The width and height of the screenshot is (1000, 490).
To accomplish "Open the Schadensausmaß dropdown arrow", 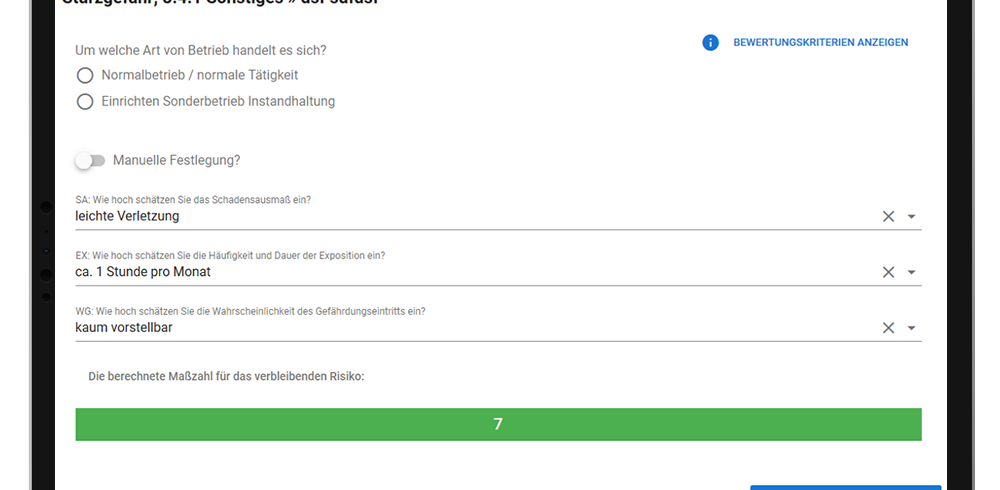I will [911, 217].
